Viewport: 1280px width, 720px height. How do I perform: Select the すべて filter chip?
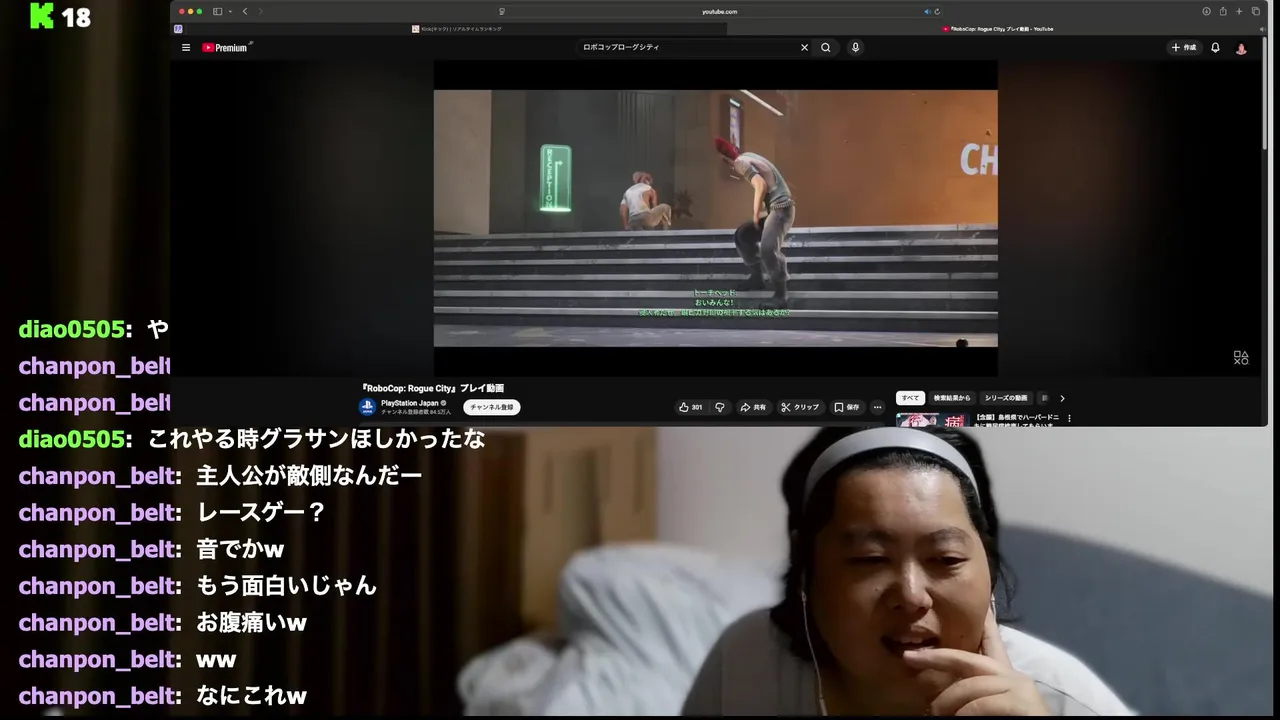(x=910, y=398)
